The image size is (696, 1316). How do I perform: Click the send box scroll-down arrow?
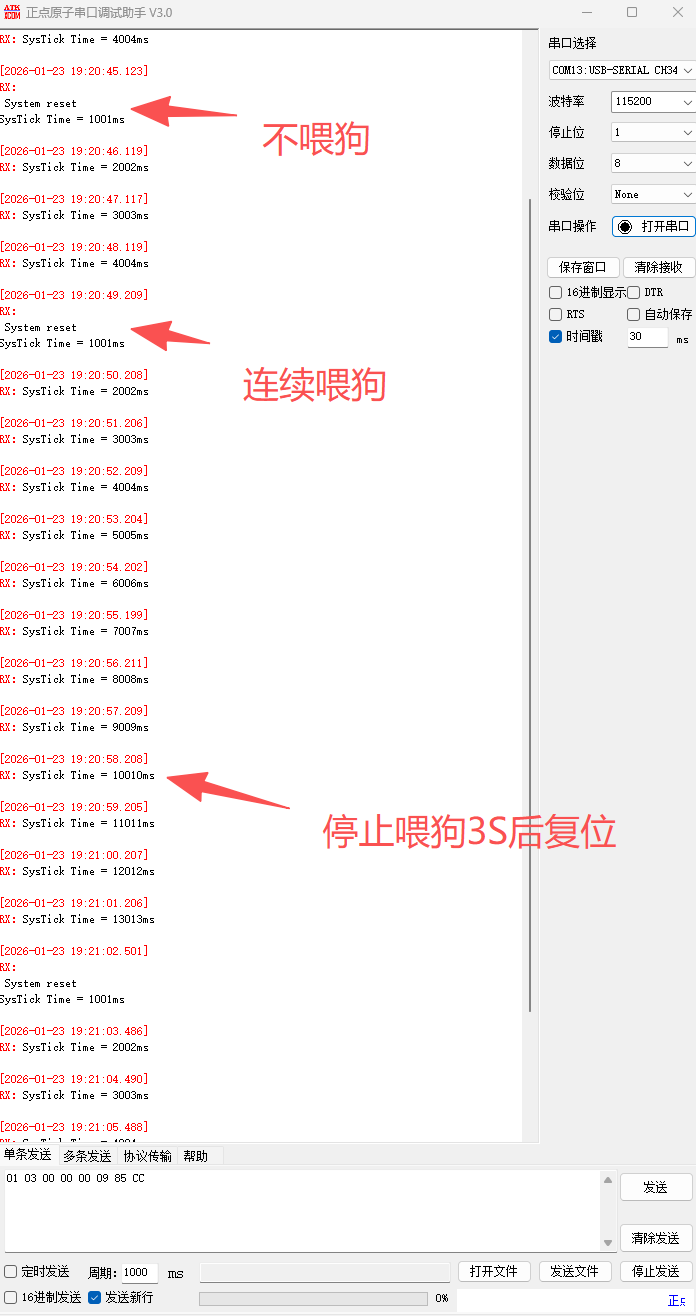(x=607, y=1242)
